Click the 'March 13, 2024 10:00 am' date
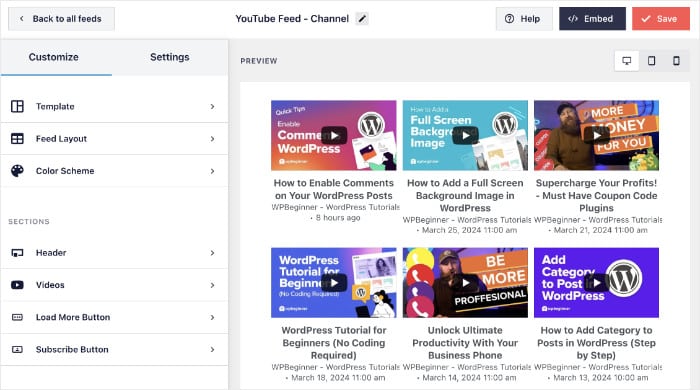This screenshot has height=390, width=700. [x=600, y=378]
